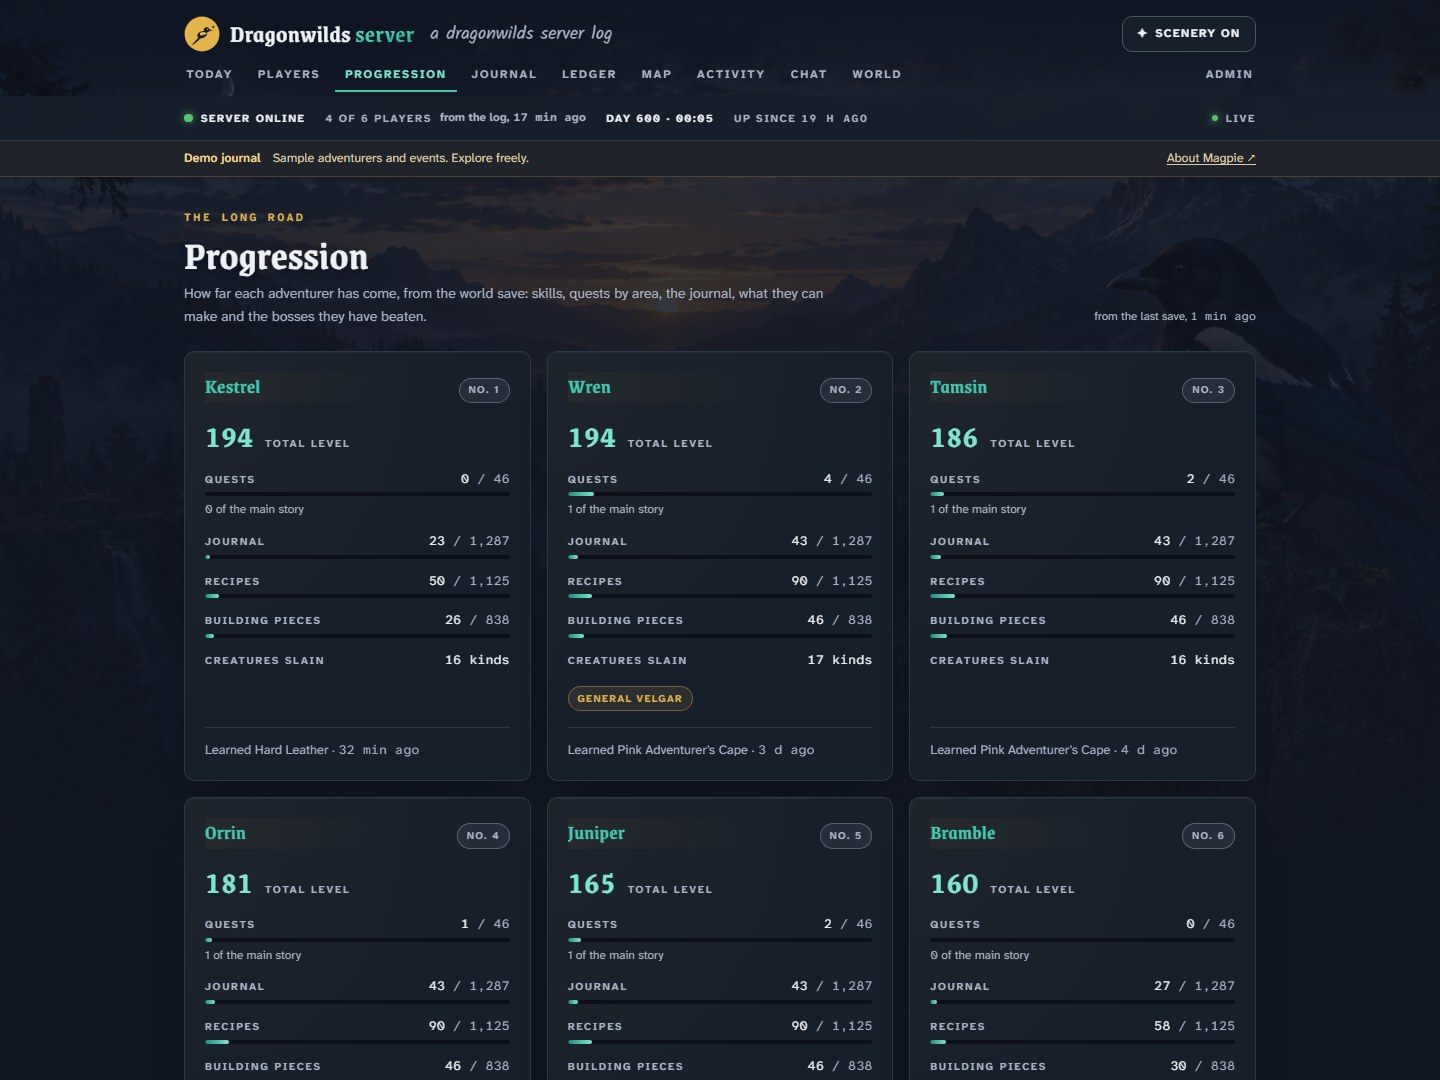Click Wren's No. 2 rank badge

click(x=846, y=390)
